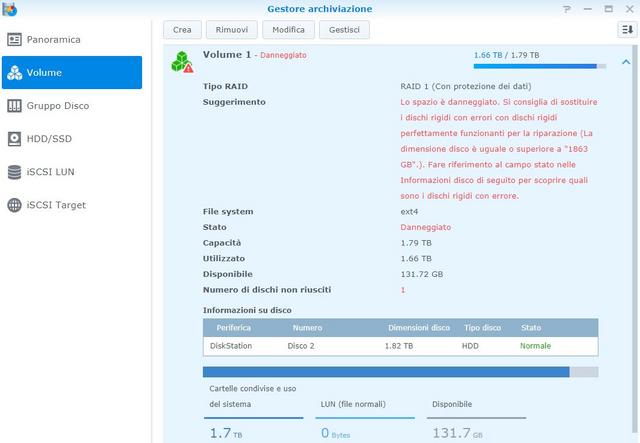Maximize the Gestore archiviazione window
The height and width of the screenshot is (443, 640).
[x=609, y=9]
